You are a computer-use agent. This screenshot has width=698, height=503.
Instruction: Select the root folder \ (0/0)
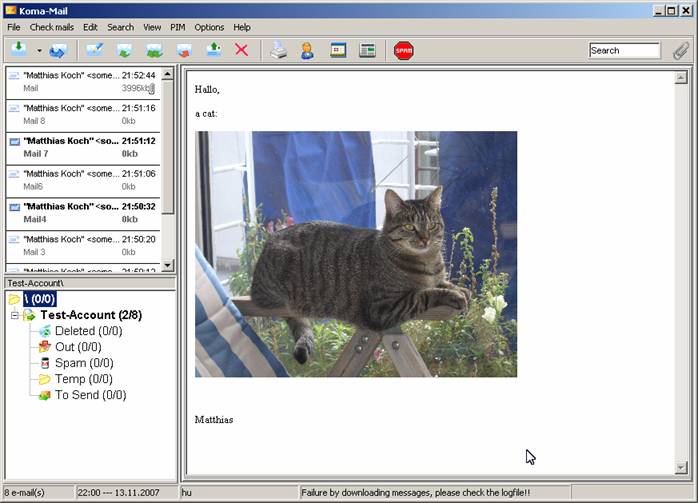coord(40,299)
